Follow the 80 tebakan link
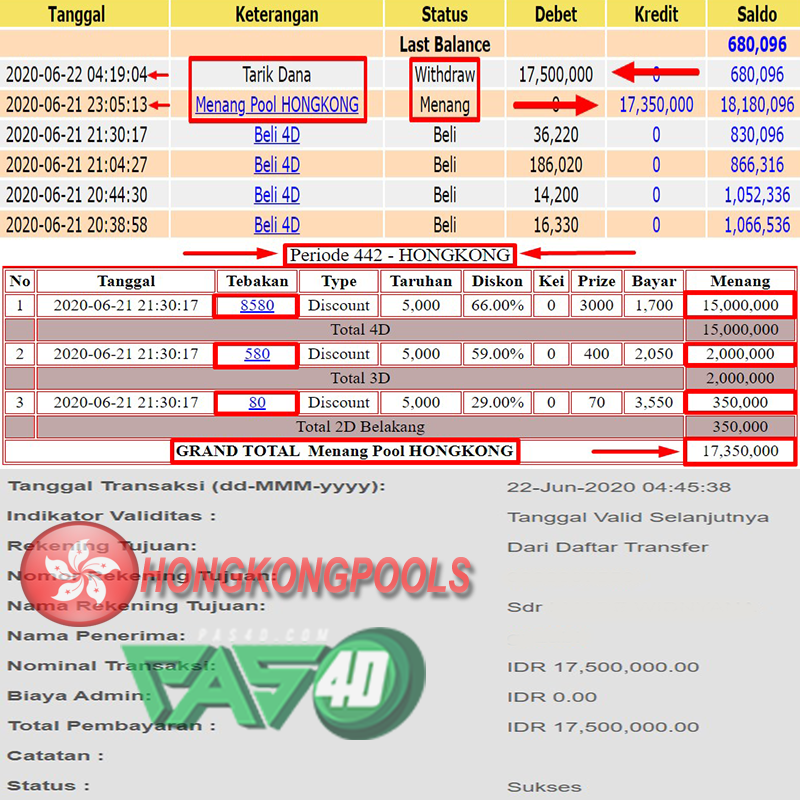 257,402
